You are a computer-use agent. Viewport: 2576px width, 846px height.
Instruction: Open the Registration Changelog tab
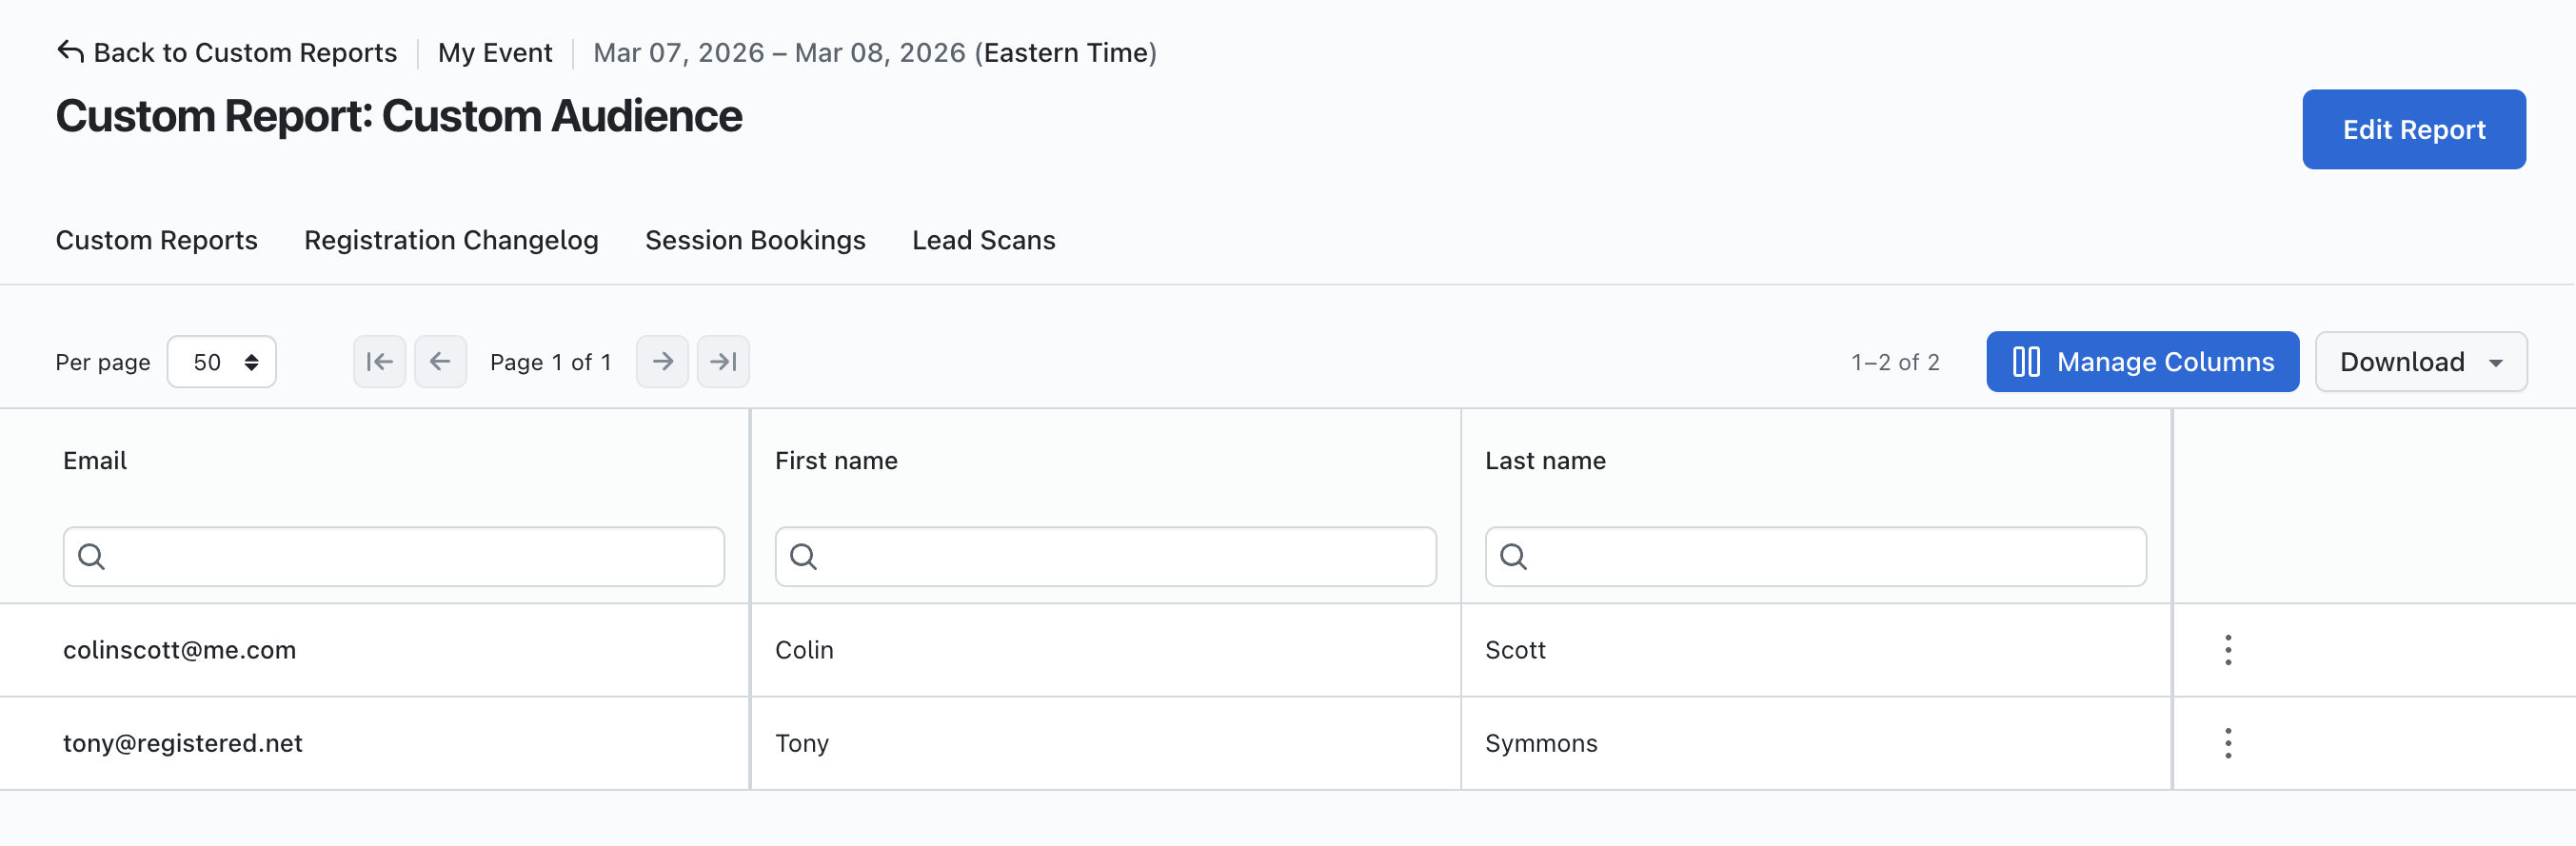coord(451,240)
